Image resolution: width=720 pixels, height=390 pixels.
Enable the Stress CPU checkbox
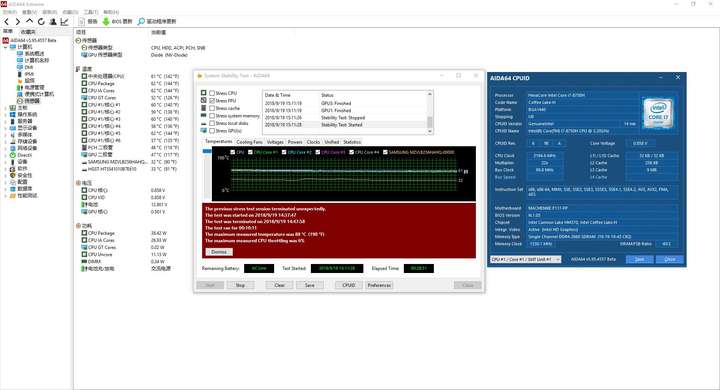click(x=212, y=93)
